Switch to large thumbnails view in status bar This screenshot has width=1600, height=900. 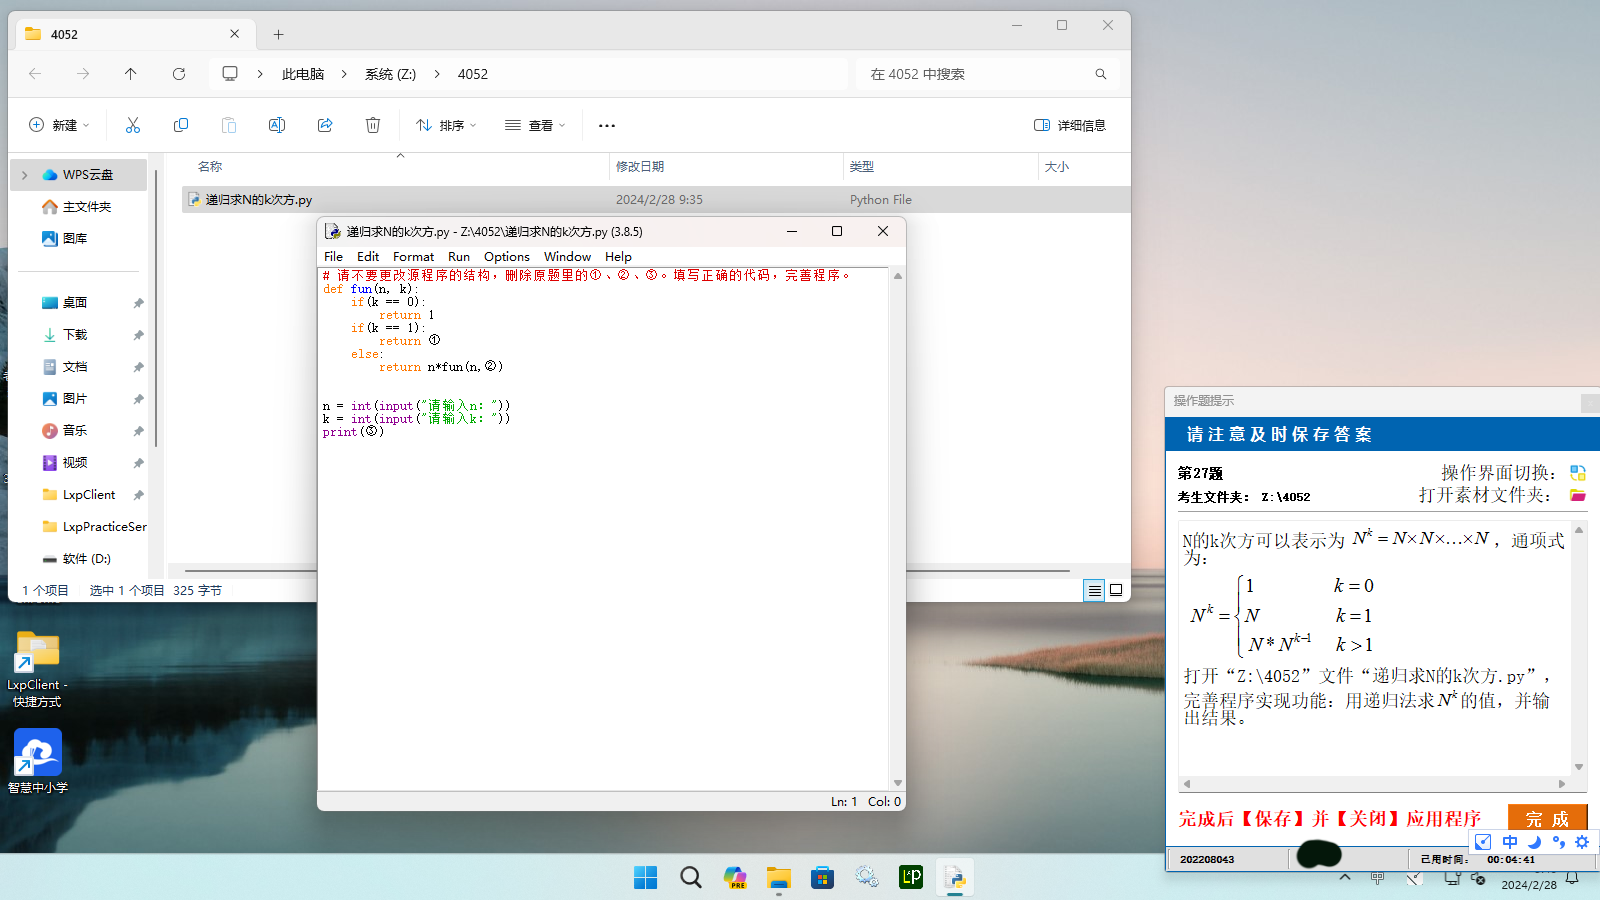pos(1116,590)
